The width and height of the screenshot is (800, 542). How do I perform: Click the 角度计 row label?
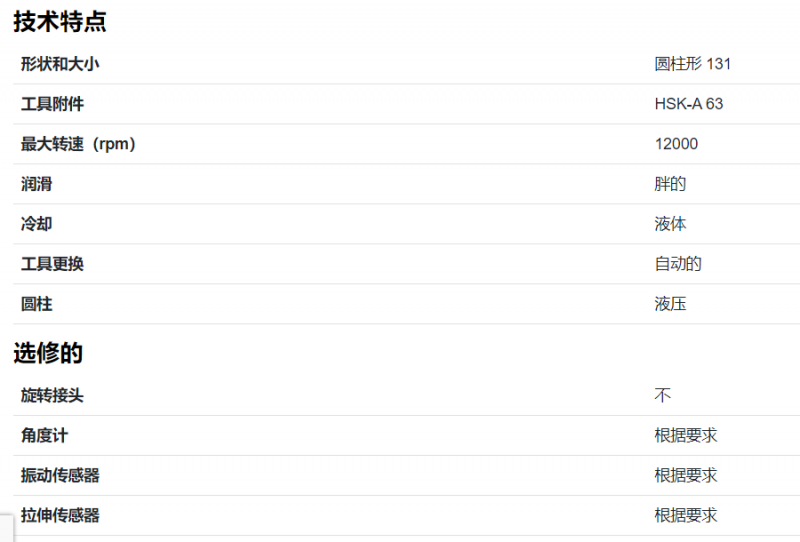click(x=44, y=435)
